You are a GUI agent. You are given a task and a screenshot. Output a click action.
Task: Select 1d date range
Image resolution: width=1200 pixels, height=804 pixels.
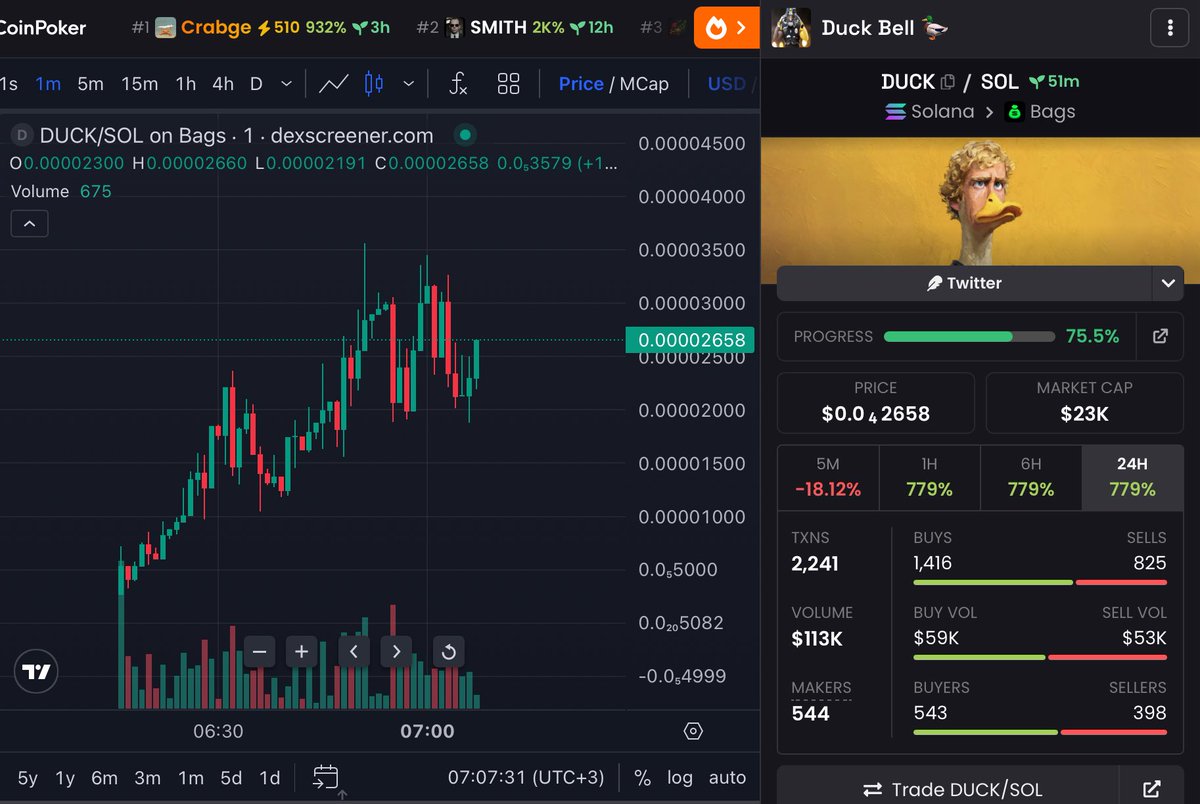(269, 777)
